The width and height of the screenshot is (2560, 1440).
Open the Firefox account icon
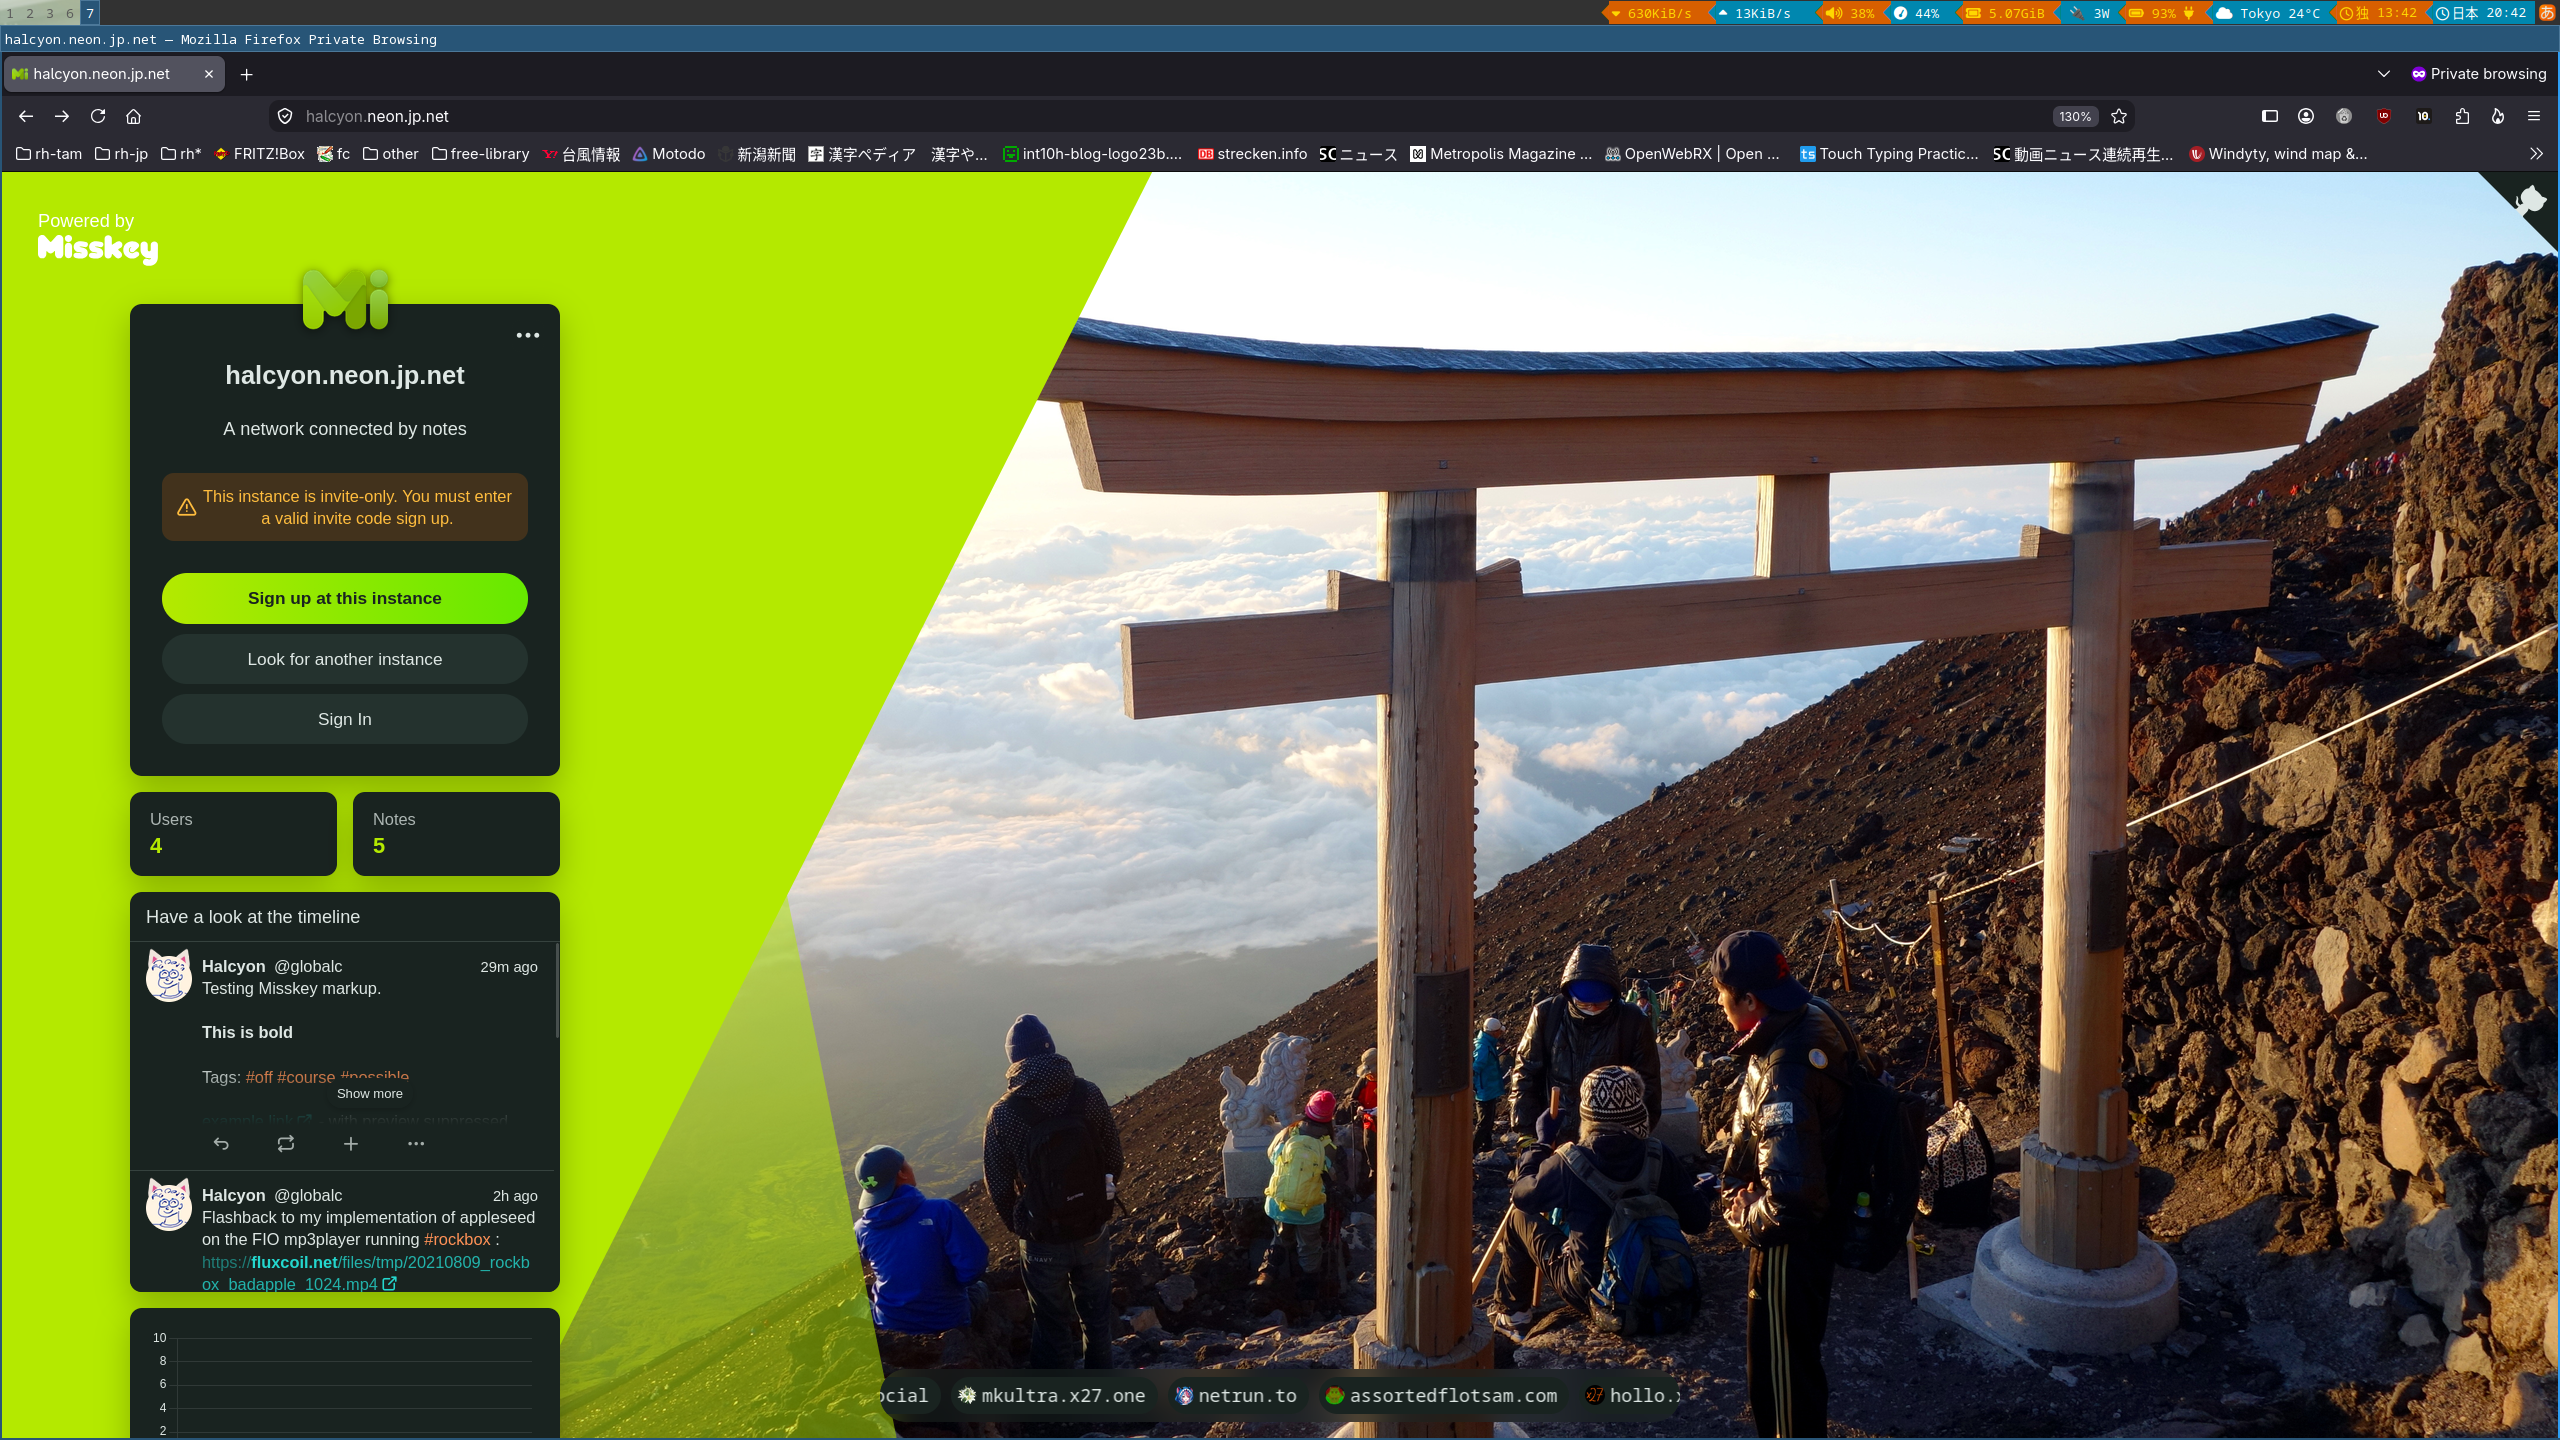pos(2306,116)
